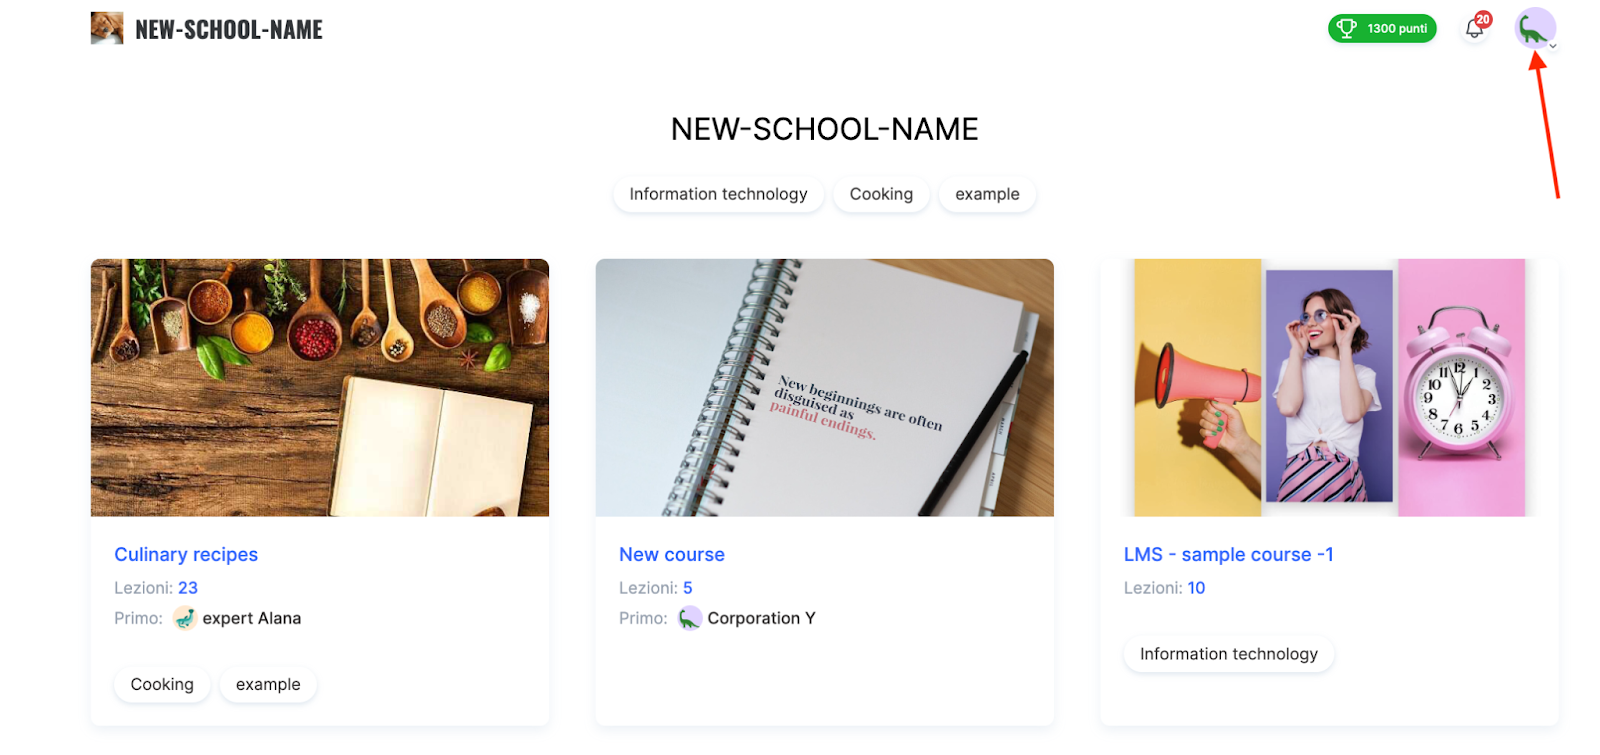The height and width of the screenshot is (755, 1600).
Task: Open the Culinary recipes course link
Action: coord(186,554)
